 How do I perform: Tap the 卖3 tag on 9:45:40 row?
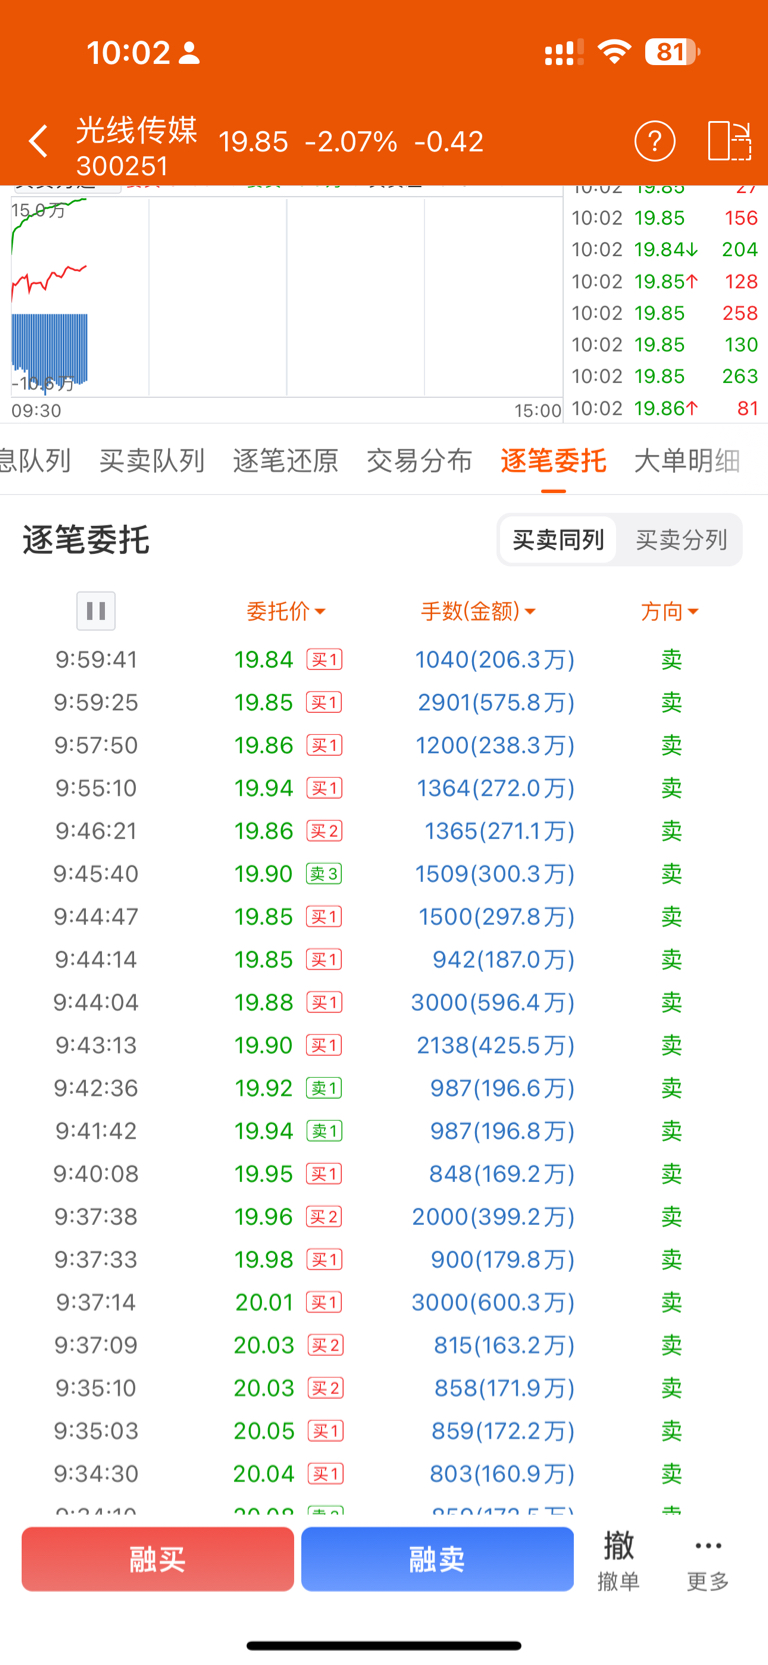tap(324, 874)
